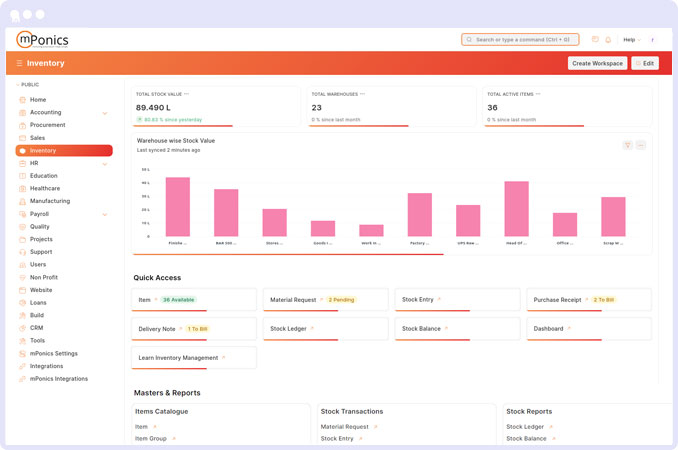This screenshot has height=450, width=678.
Task: Click the Education sidebar icon
Action: (22, 176)
